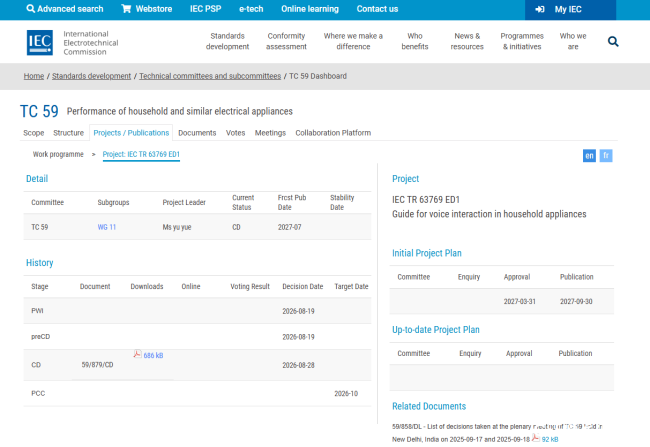Screen dimensions: 650x447
Task: Click the My IEC login arrow icon
Action: point(540,9)
